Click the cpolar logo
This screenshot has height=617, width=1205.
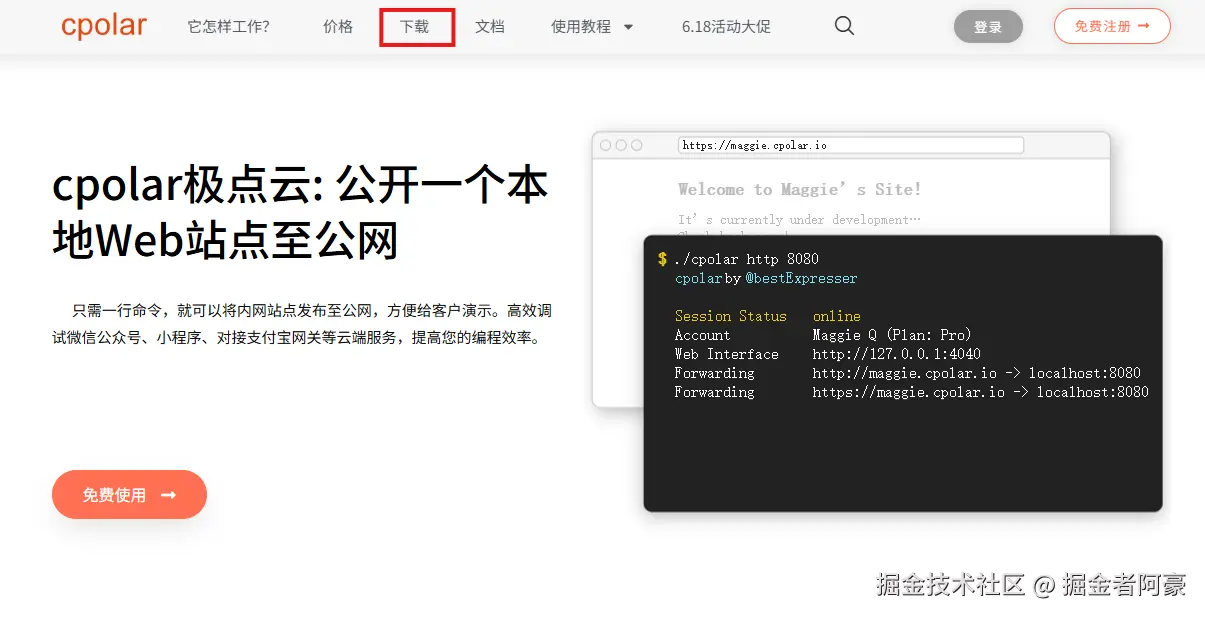coord(103,27)
